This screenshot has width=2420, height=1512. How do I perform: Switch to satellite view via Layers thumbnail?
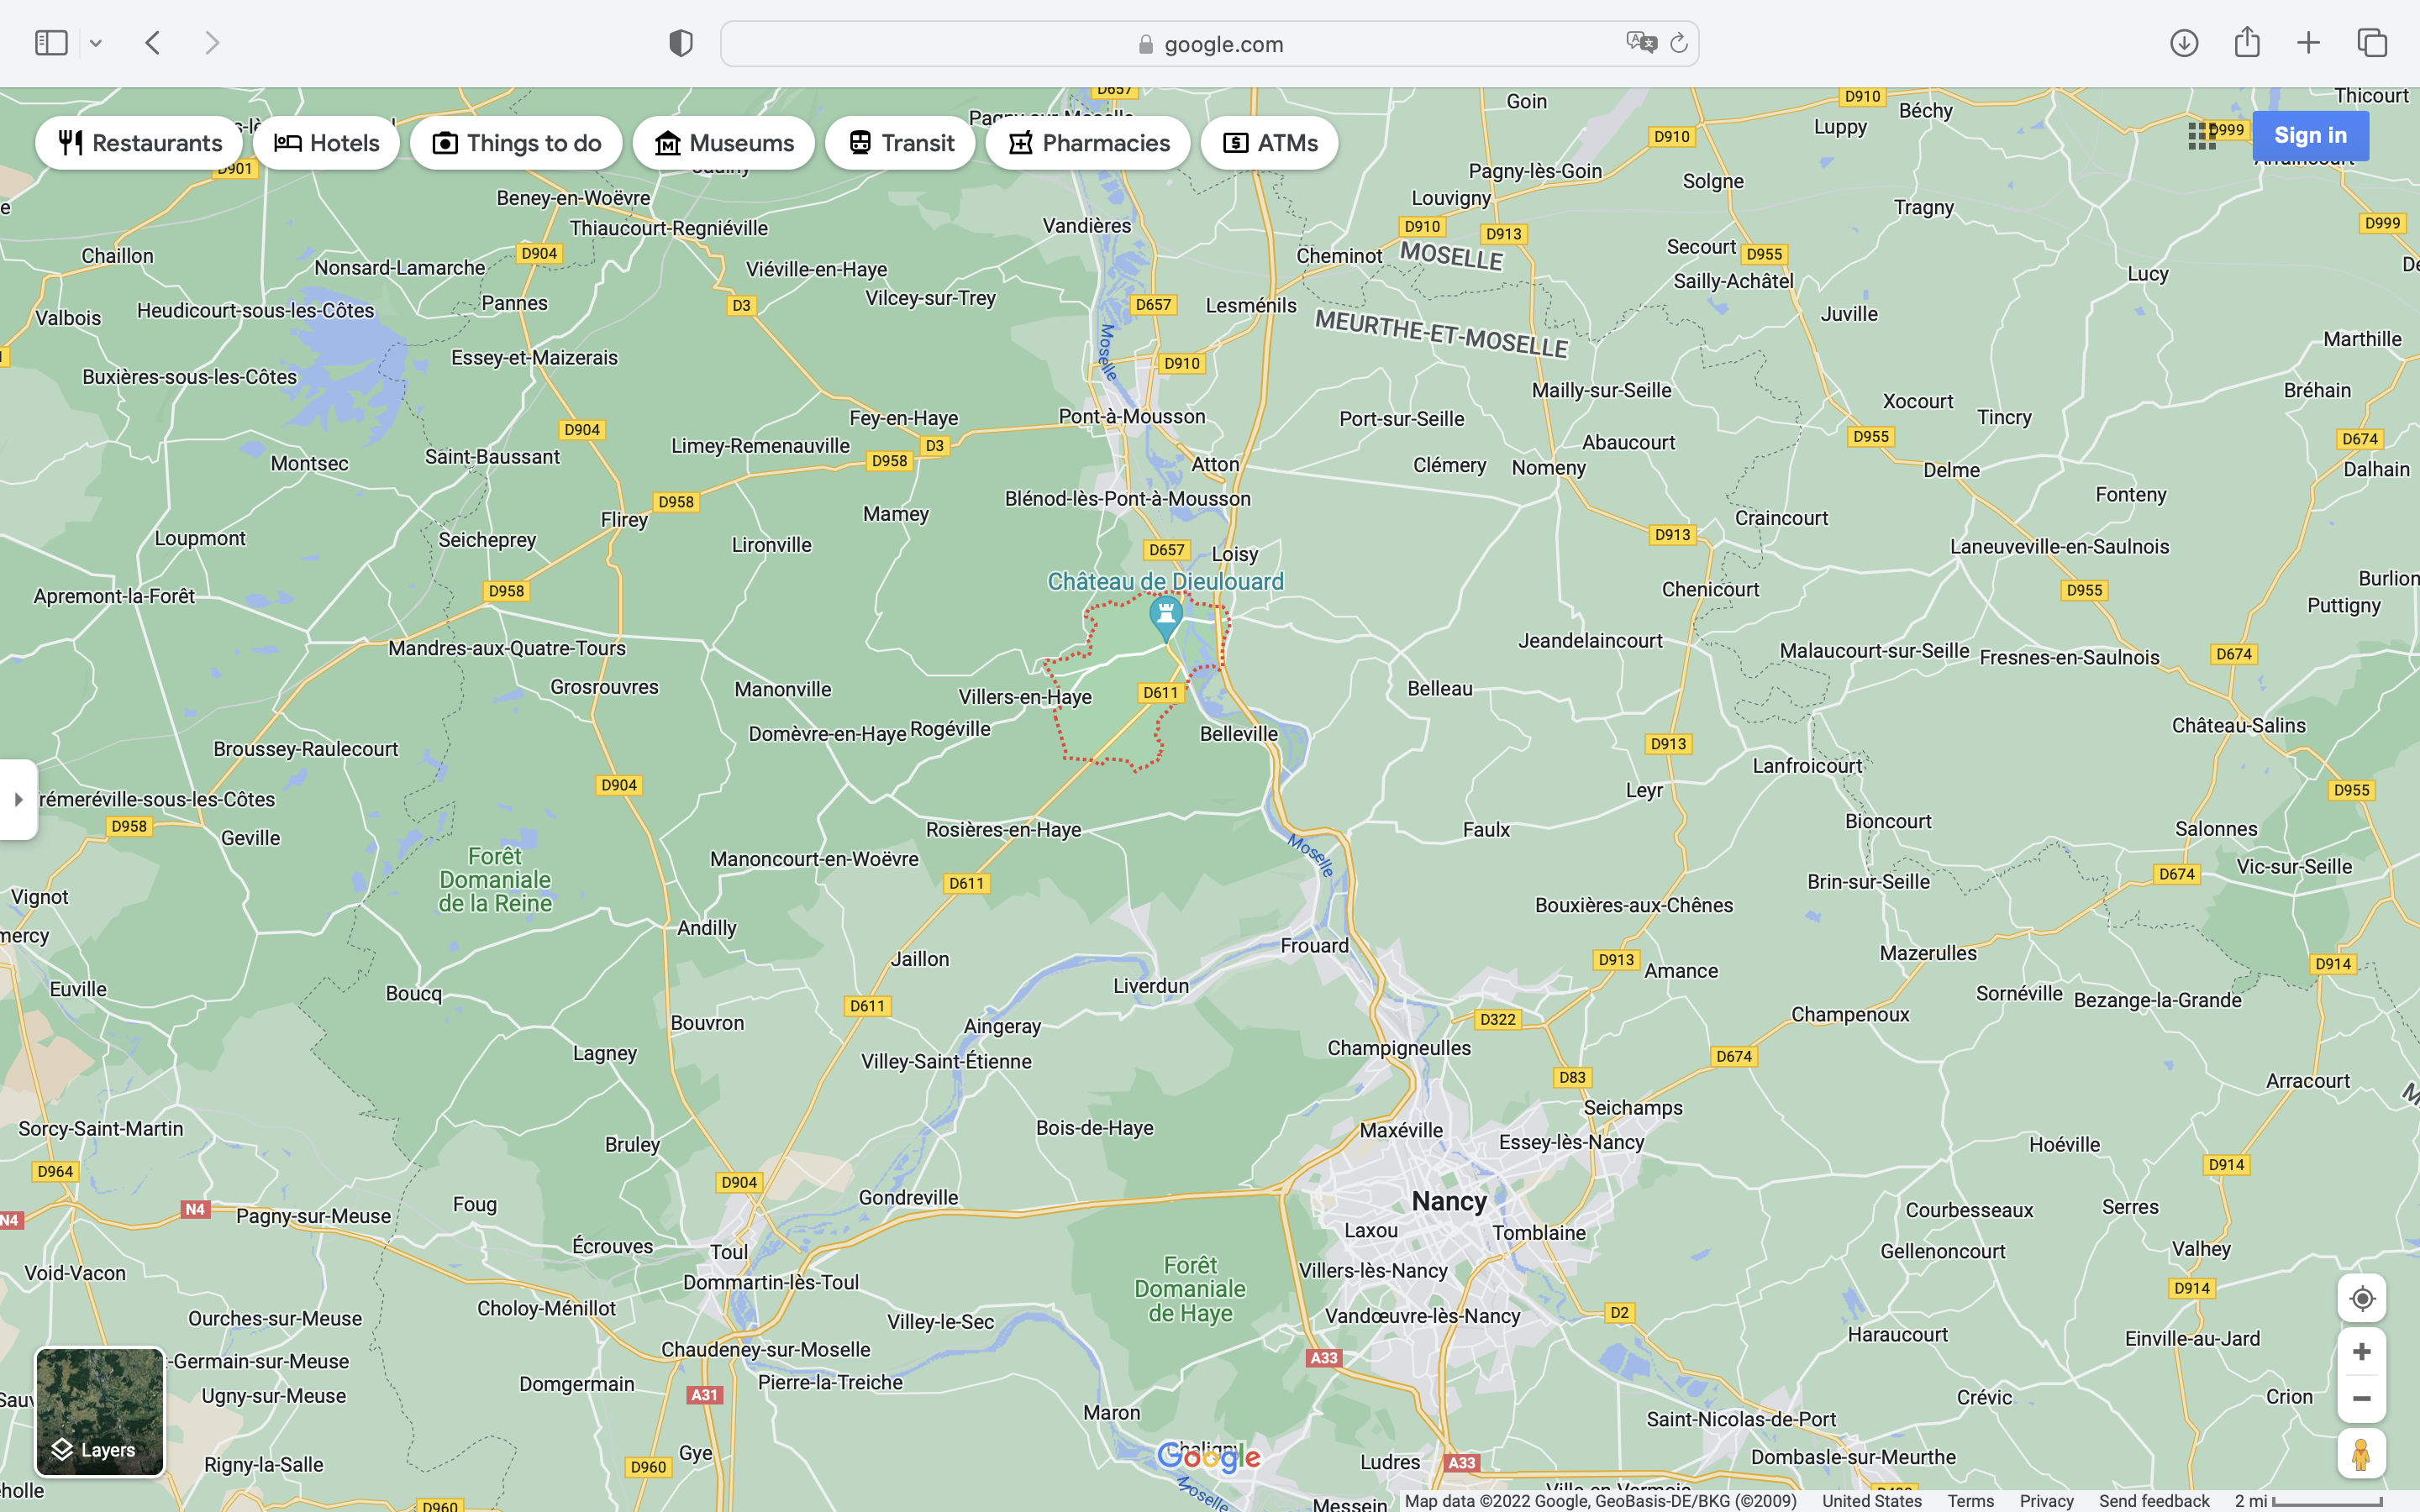click(100, 1411)
